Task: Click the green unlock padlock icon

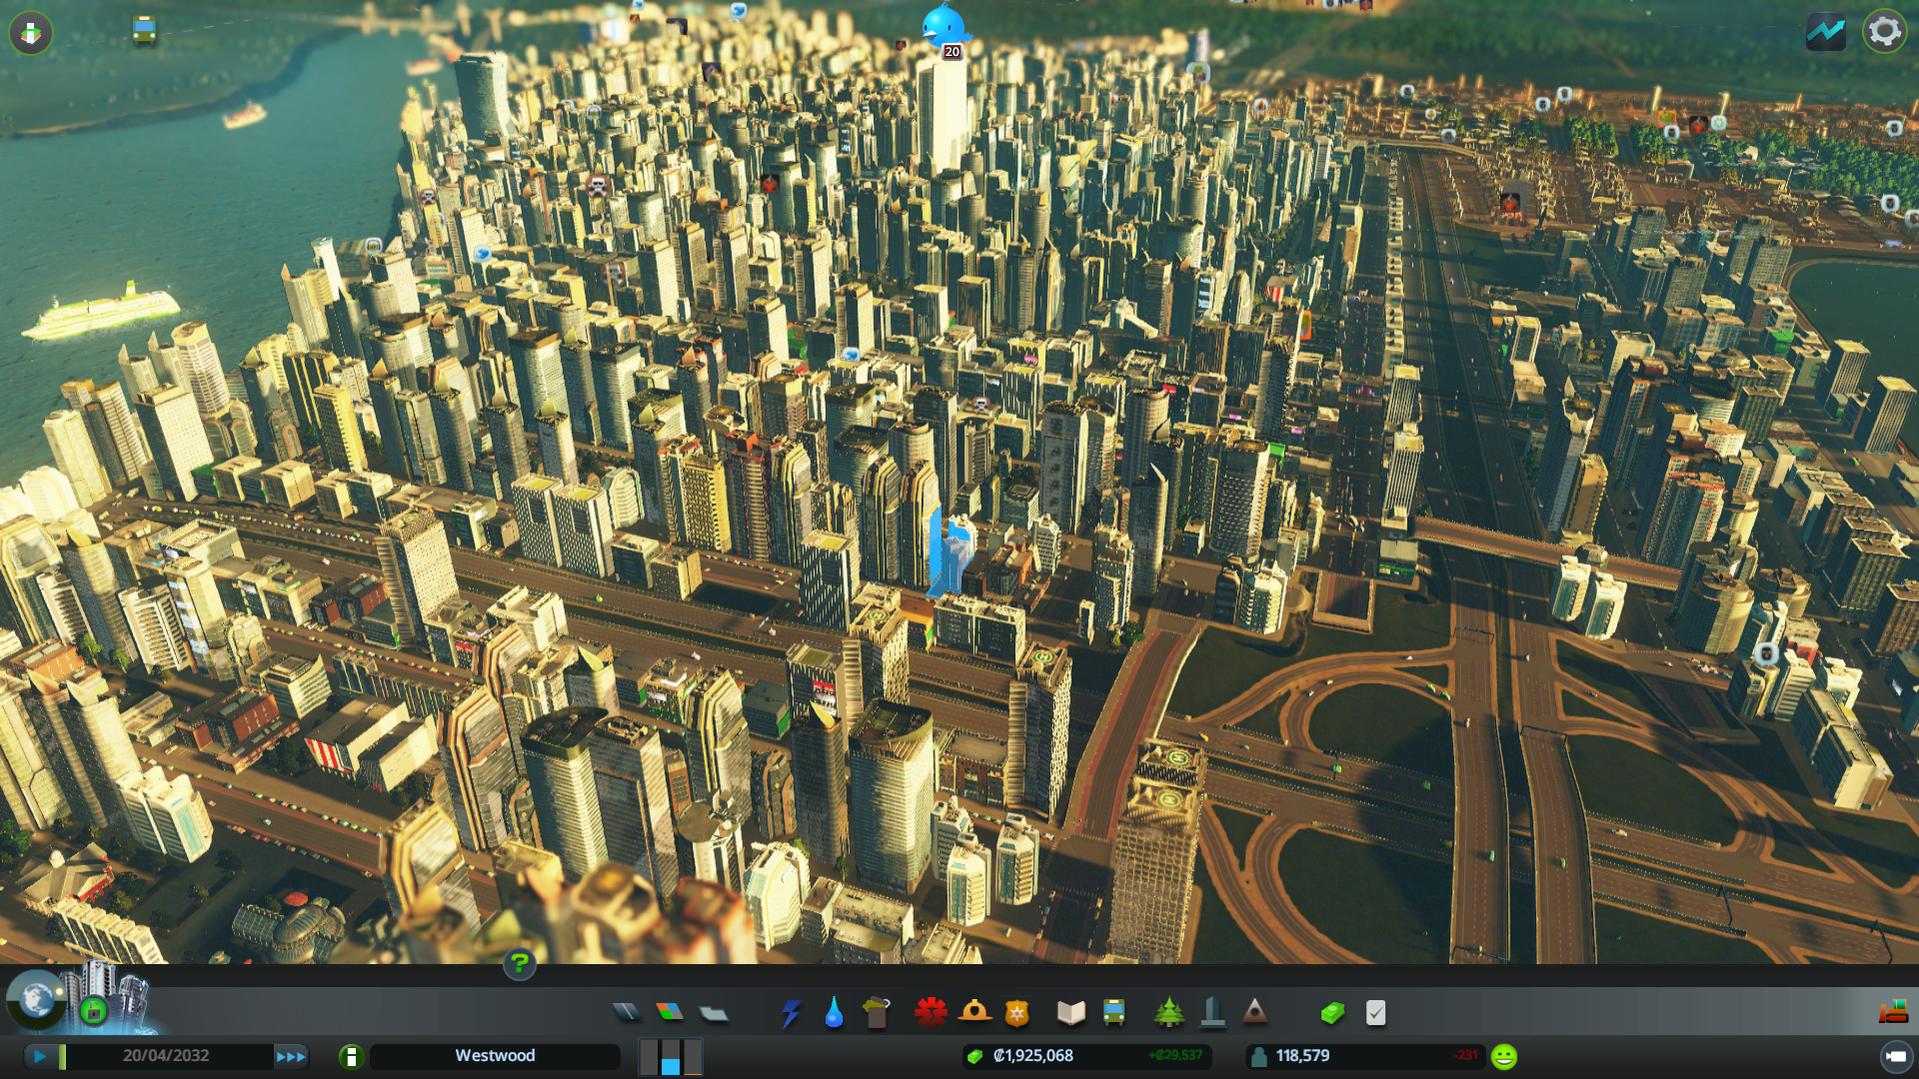Action: (94, 1010)
